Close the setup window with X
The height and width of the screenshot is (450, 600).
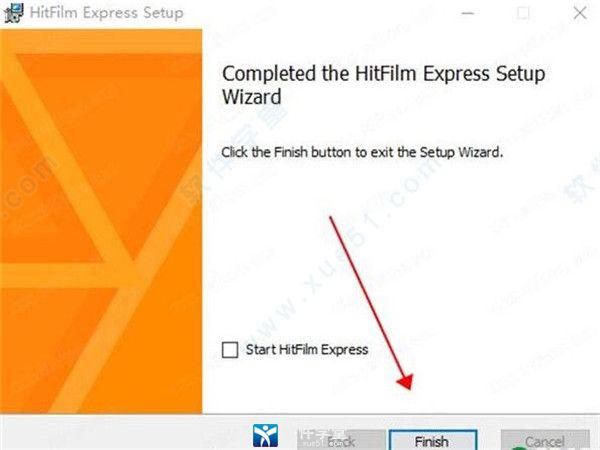tap(580, 13)
